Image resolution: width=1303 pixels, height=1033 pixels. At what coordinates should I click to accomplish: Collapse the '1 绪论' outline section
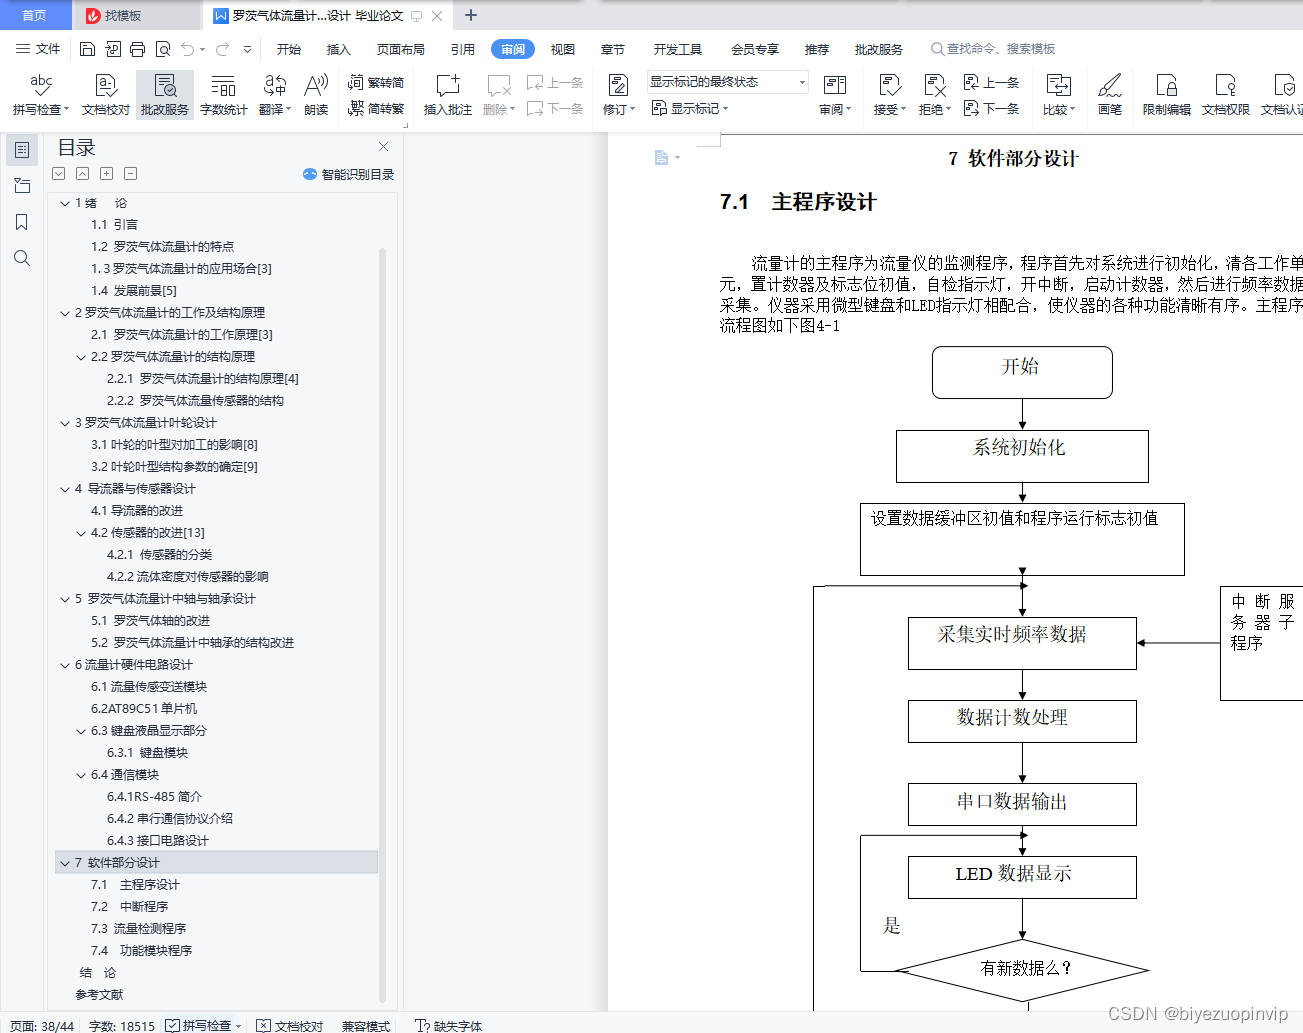click(65, 203)
